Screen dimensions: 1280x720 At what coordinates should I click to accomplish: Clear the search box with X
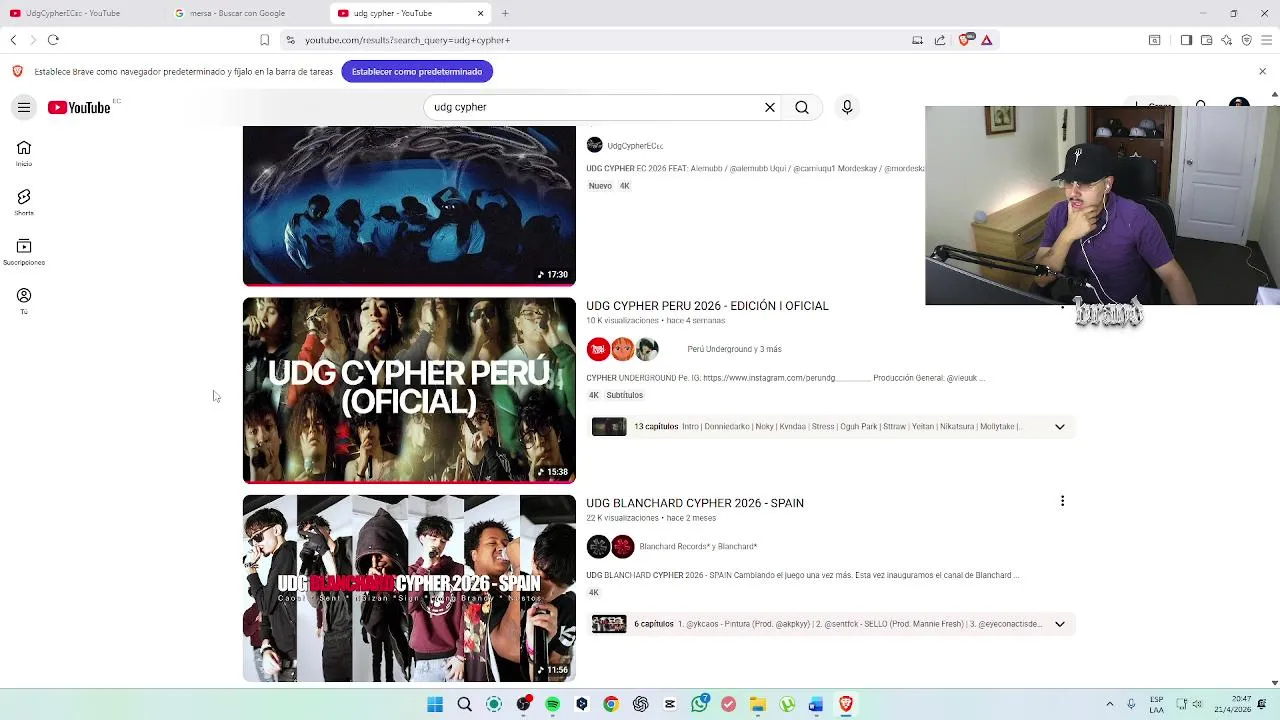click(x=770, y=107)
